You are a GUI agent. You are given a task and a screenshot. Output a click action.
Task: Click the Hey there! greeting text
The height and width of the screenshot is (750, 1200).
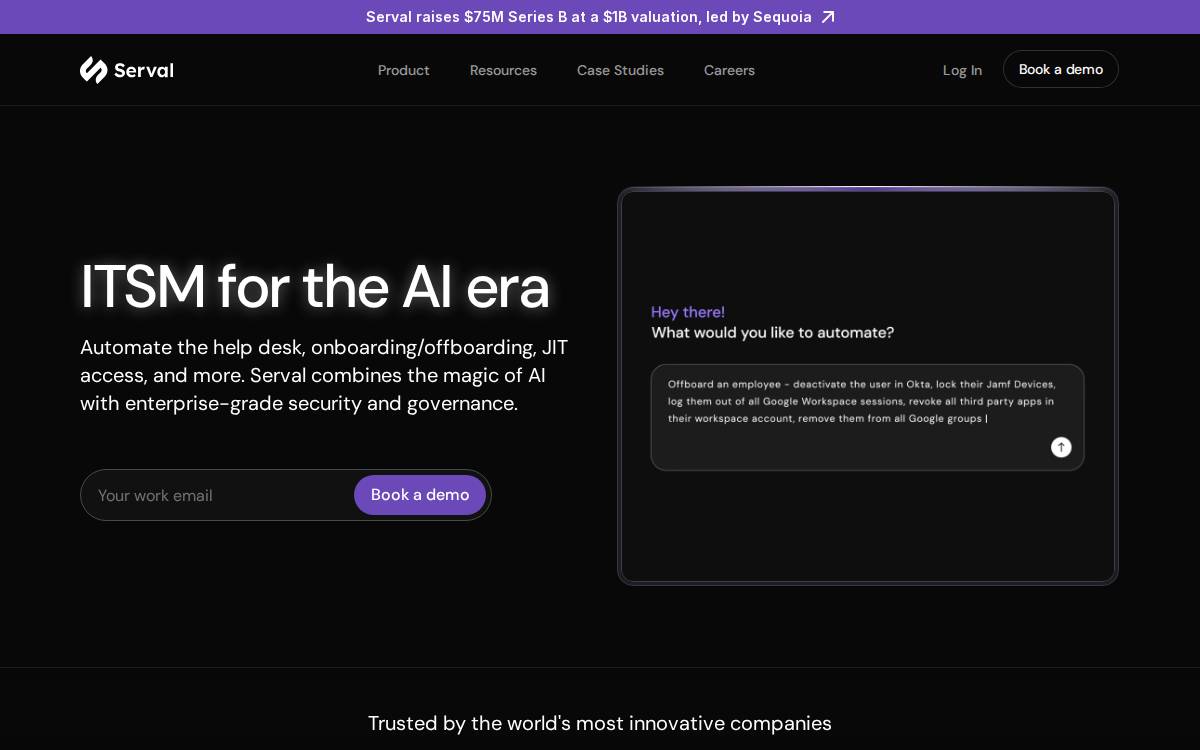[x=688, y=312]
